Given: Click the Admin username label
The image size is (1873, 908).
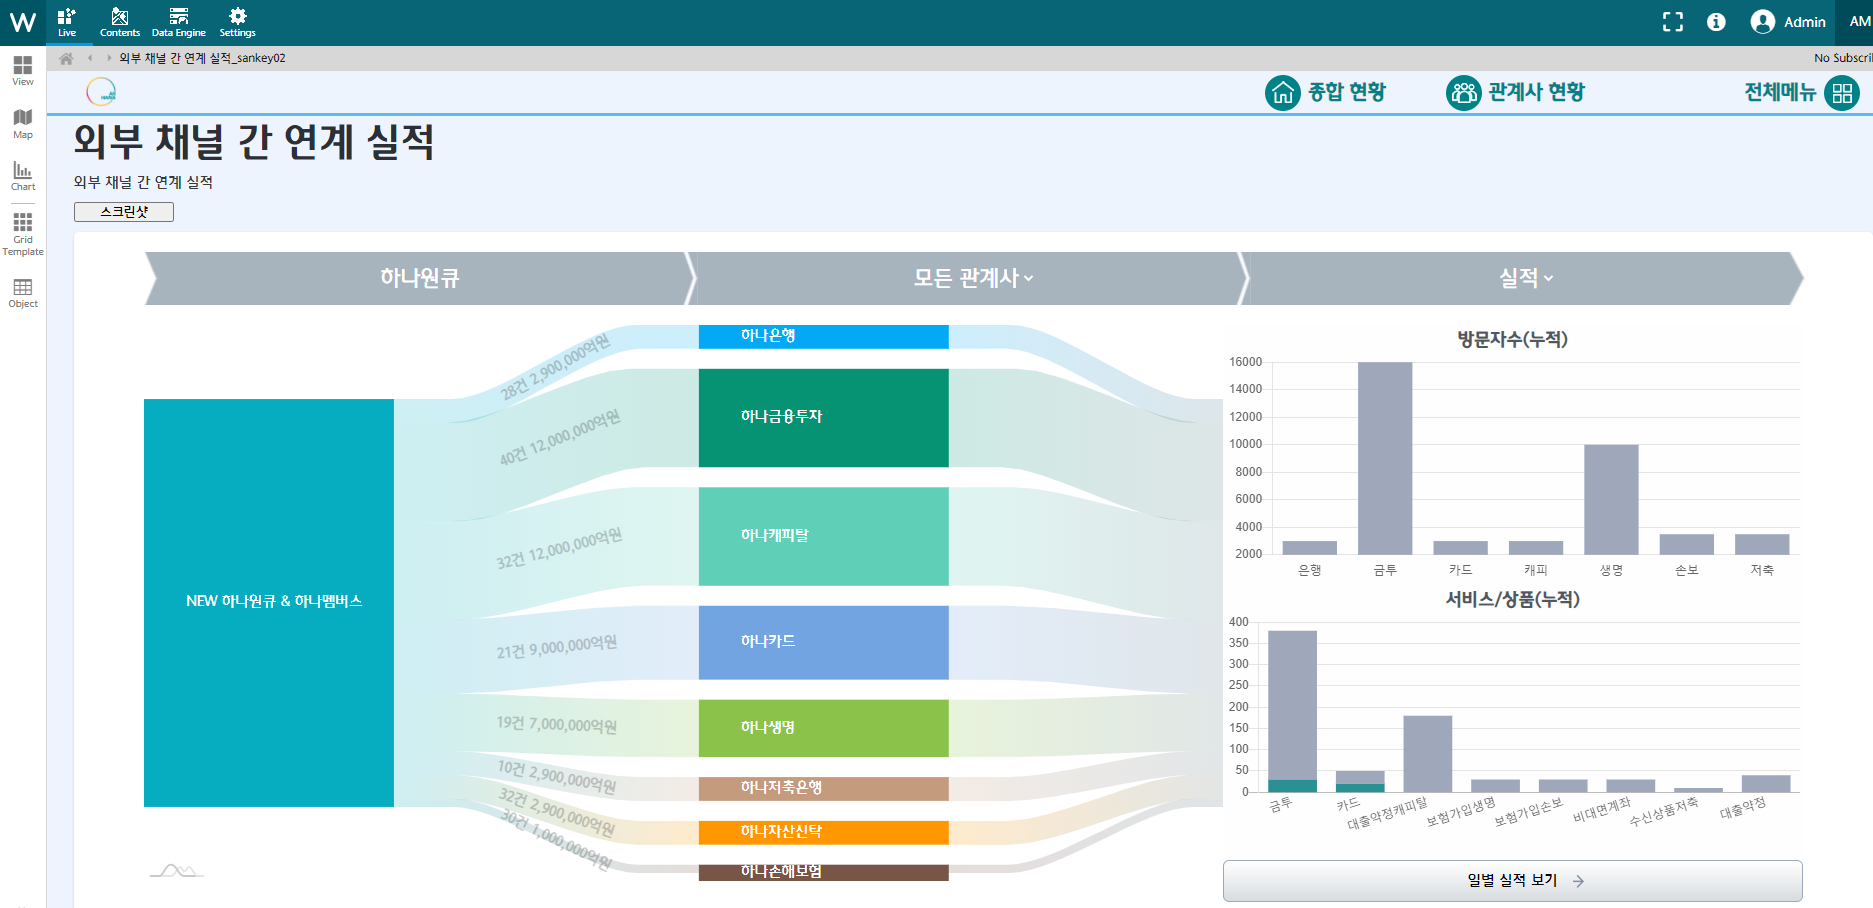Looking at the screenshot, I should [1805, 22].
